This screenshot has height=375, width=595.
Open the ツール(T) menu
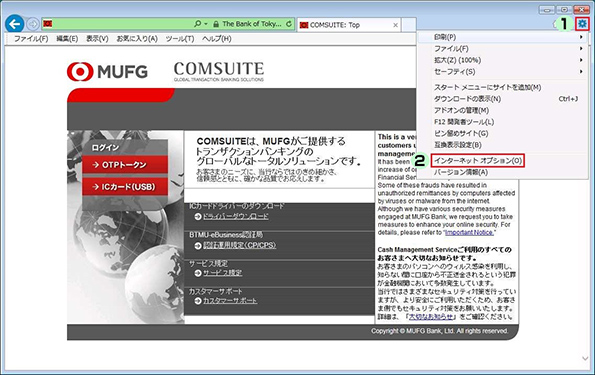pyautogui.click(x=180, y=39)
